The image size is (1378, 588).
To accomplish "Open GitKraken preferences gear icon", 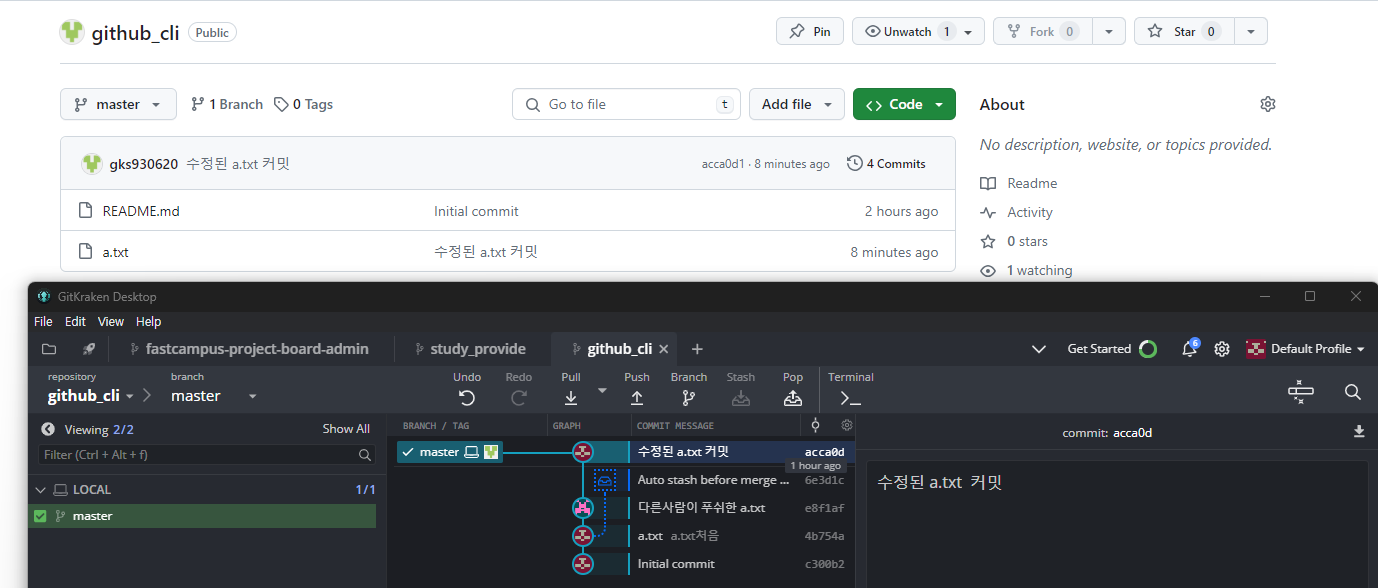I will [1222, 349].
